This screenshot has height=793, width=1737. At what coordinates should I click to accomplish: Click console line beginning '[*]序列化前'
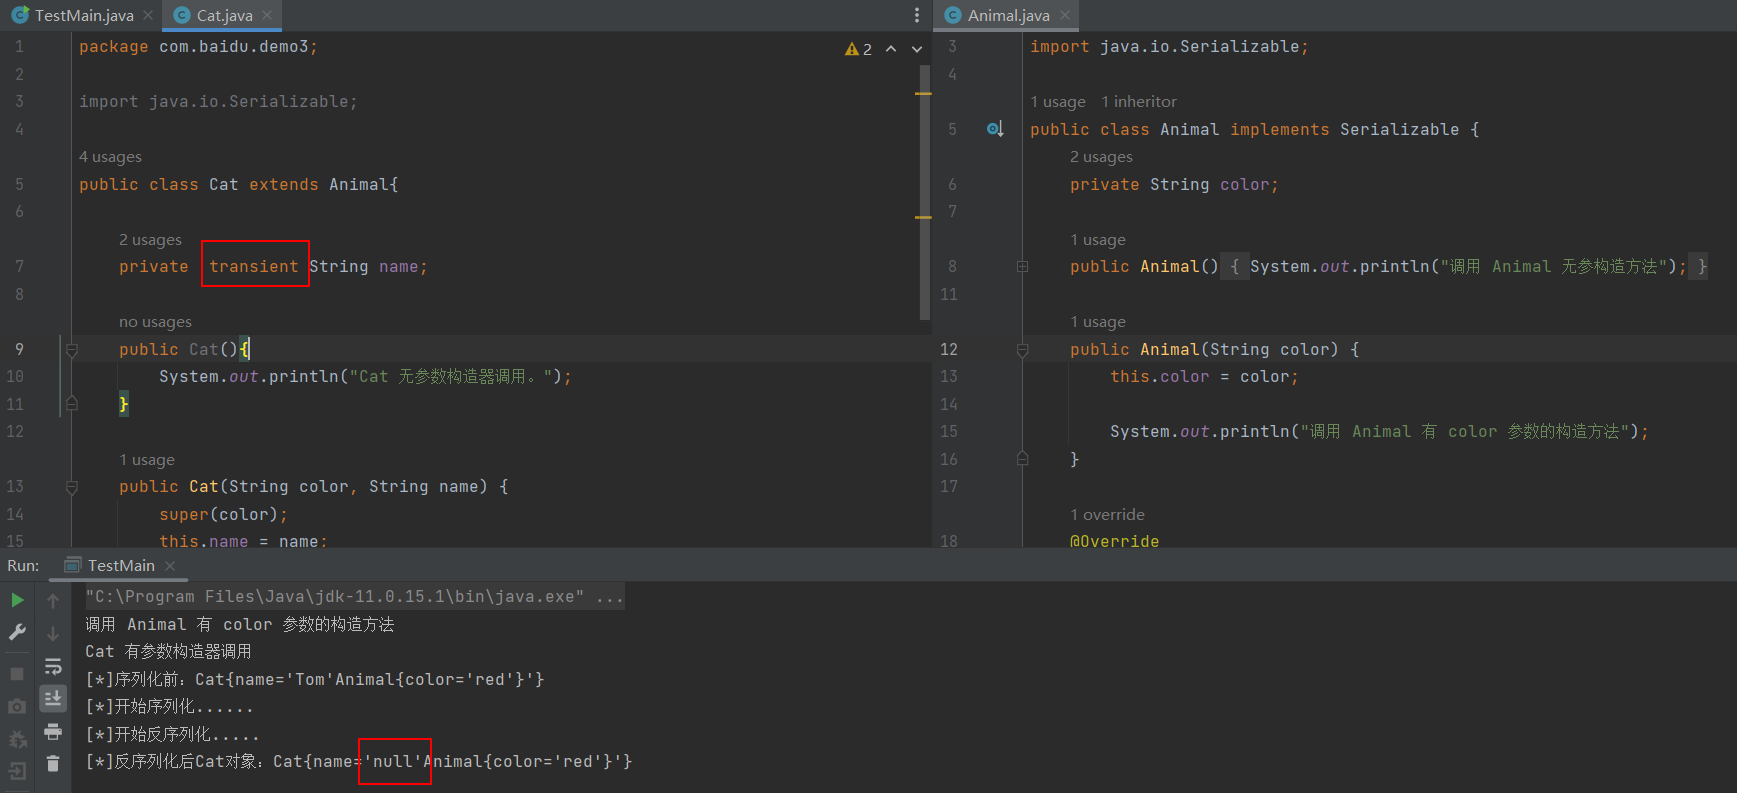tap(315, 680)
